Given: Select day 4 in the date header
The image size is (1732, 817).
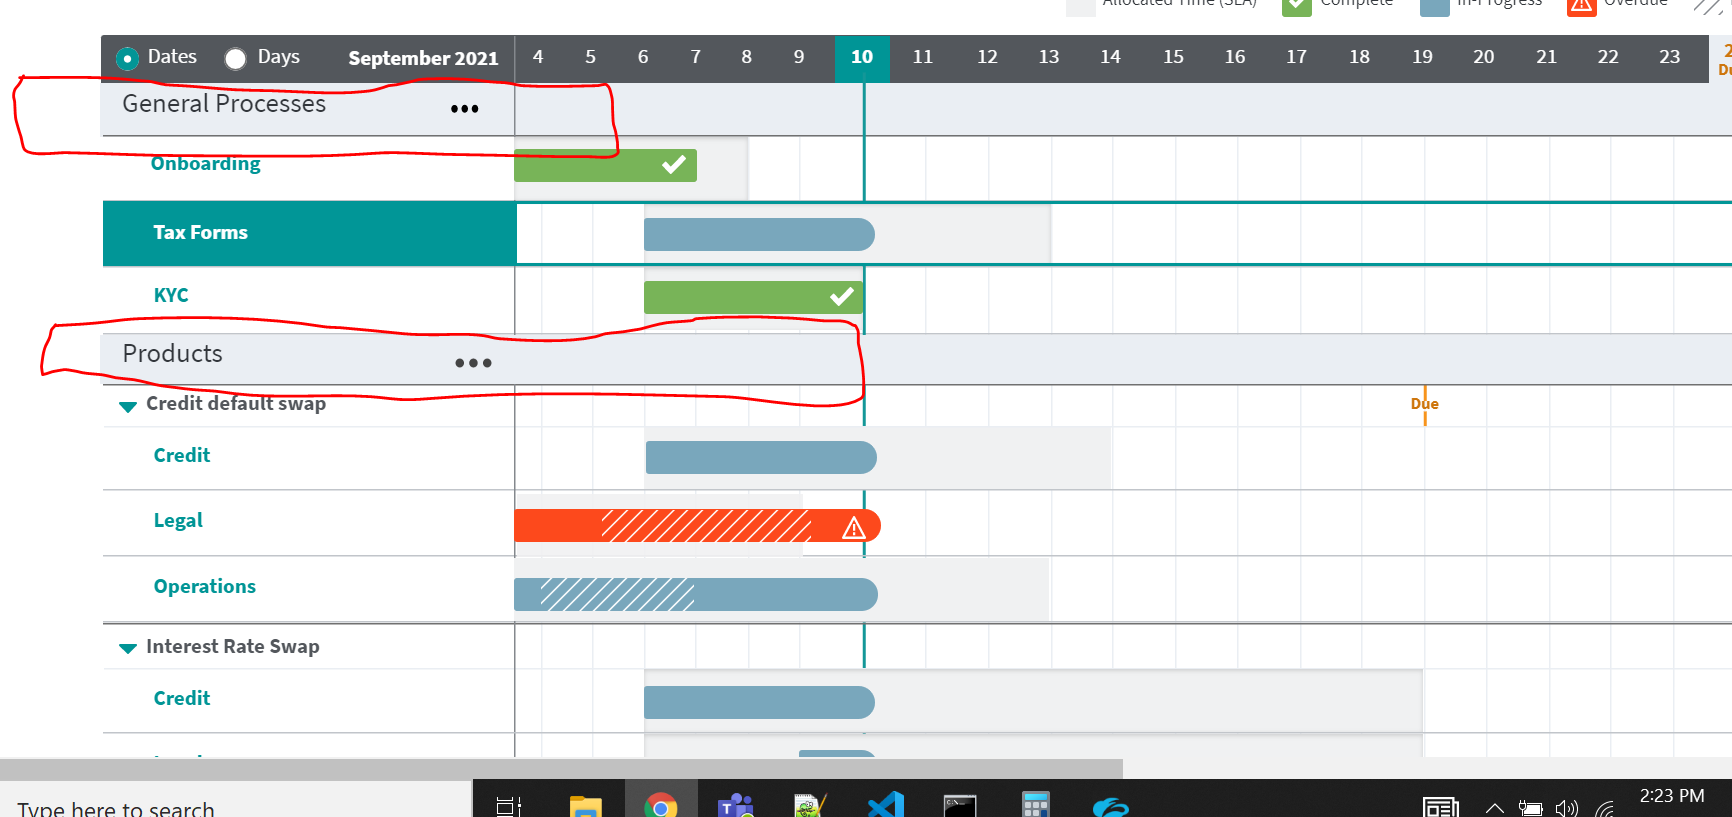Looking at the screenshot, I should point(538,57).
